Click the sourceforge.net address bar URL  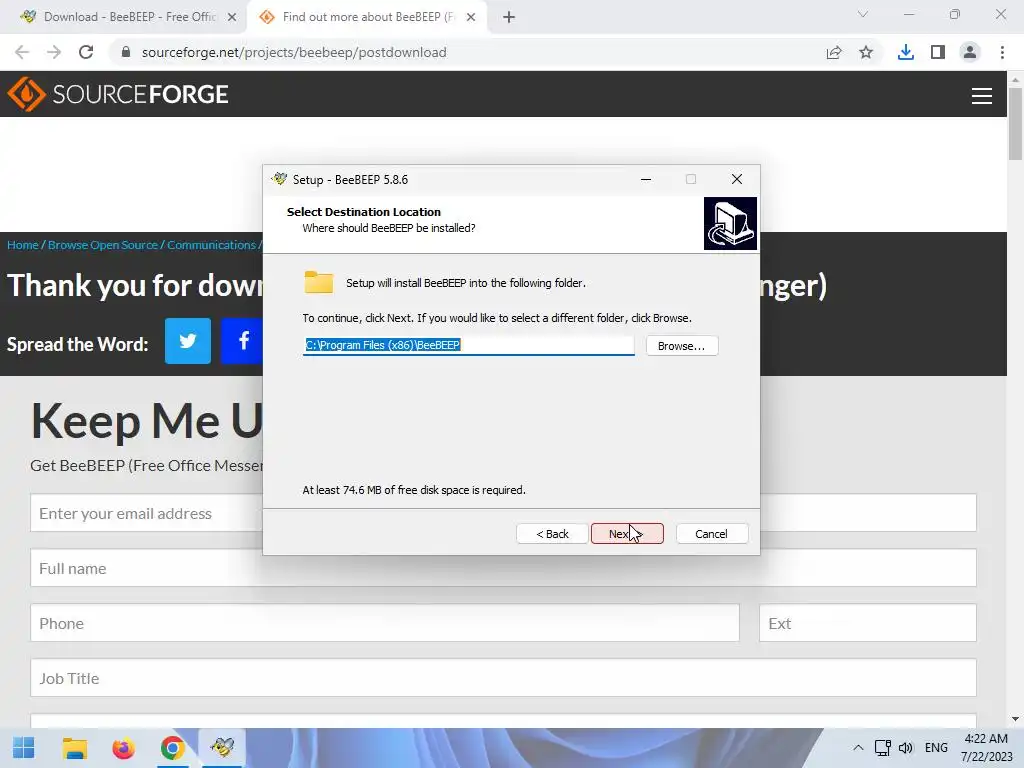[294, 52]
